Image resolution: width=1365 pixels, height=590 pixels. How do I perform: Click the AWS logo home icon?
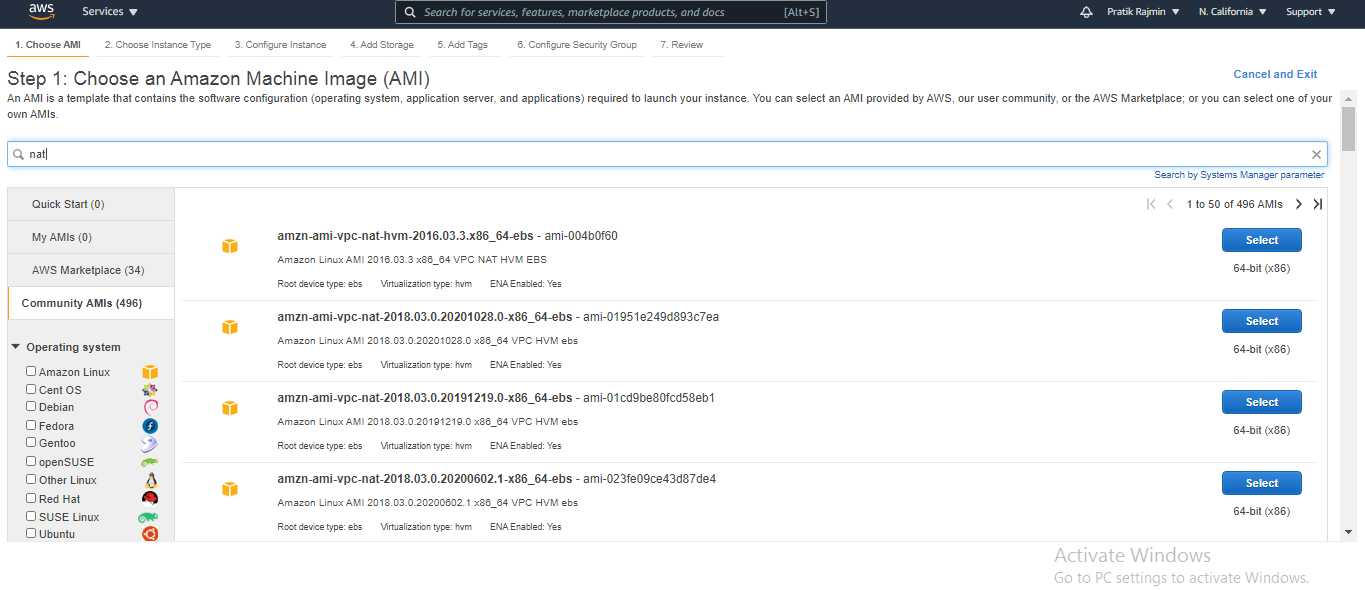41,12
